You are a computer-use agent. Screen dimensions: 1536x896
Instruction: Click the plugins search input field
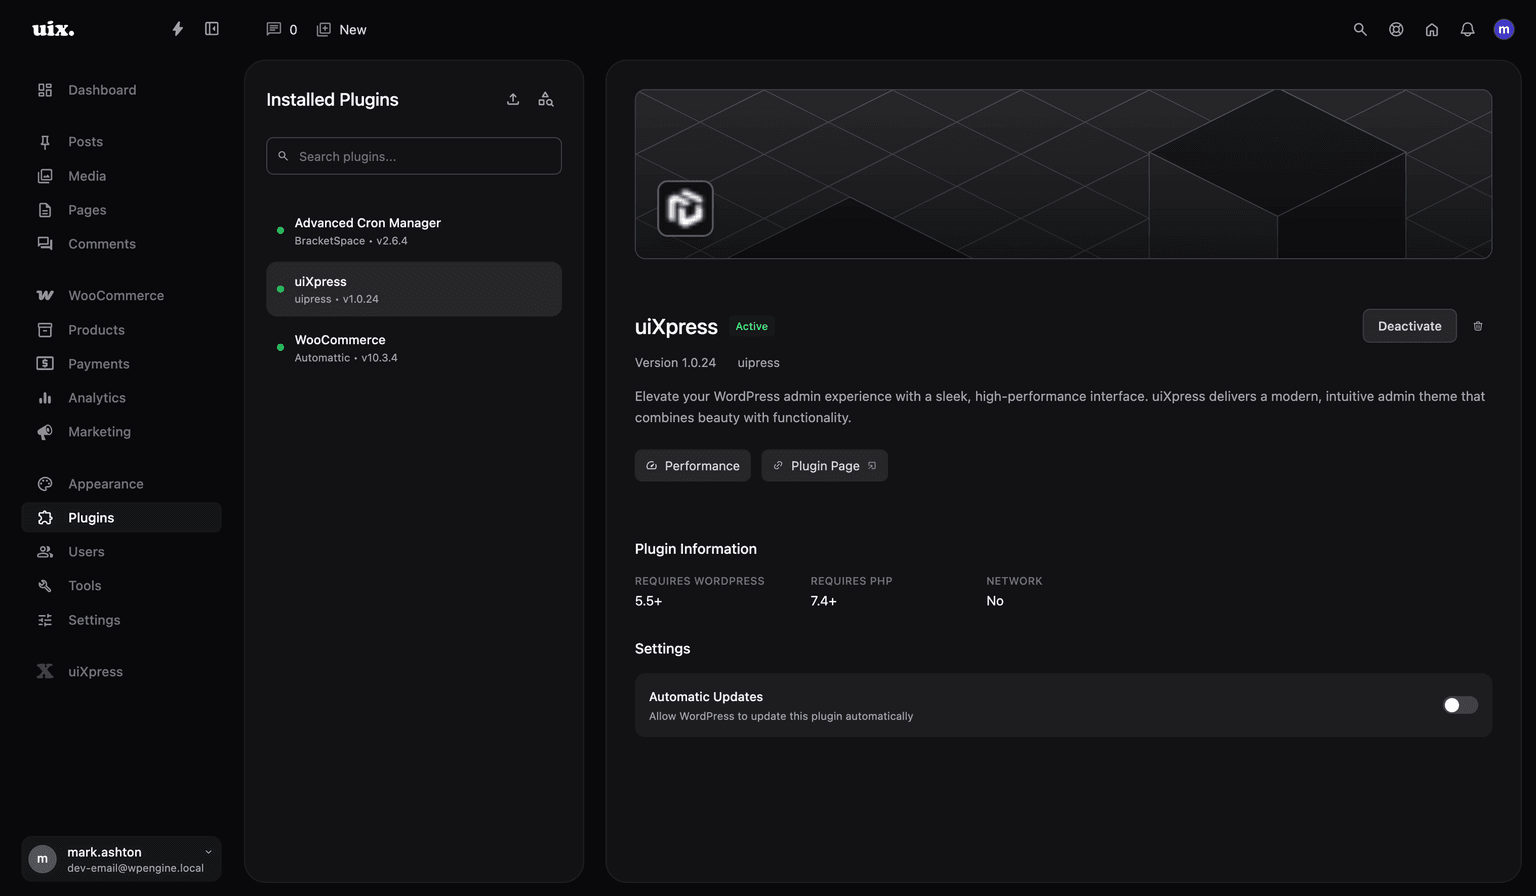(413, 156)
